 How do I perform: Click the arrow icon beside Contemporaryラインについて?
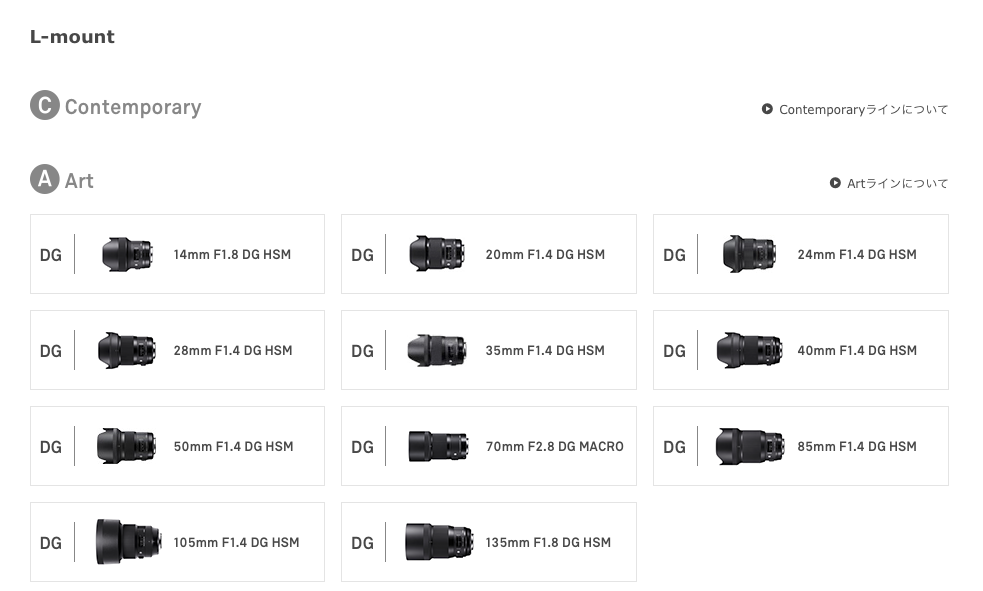pos(767,109)
